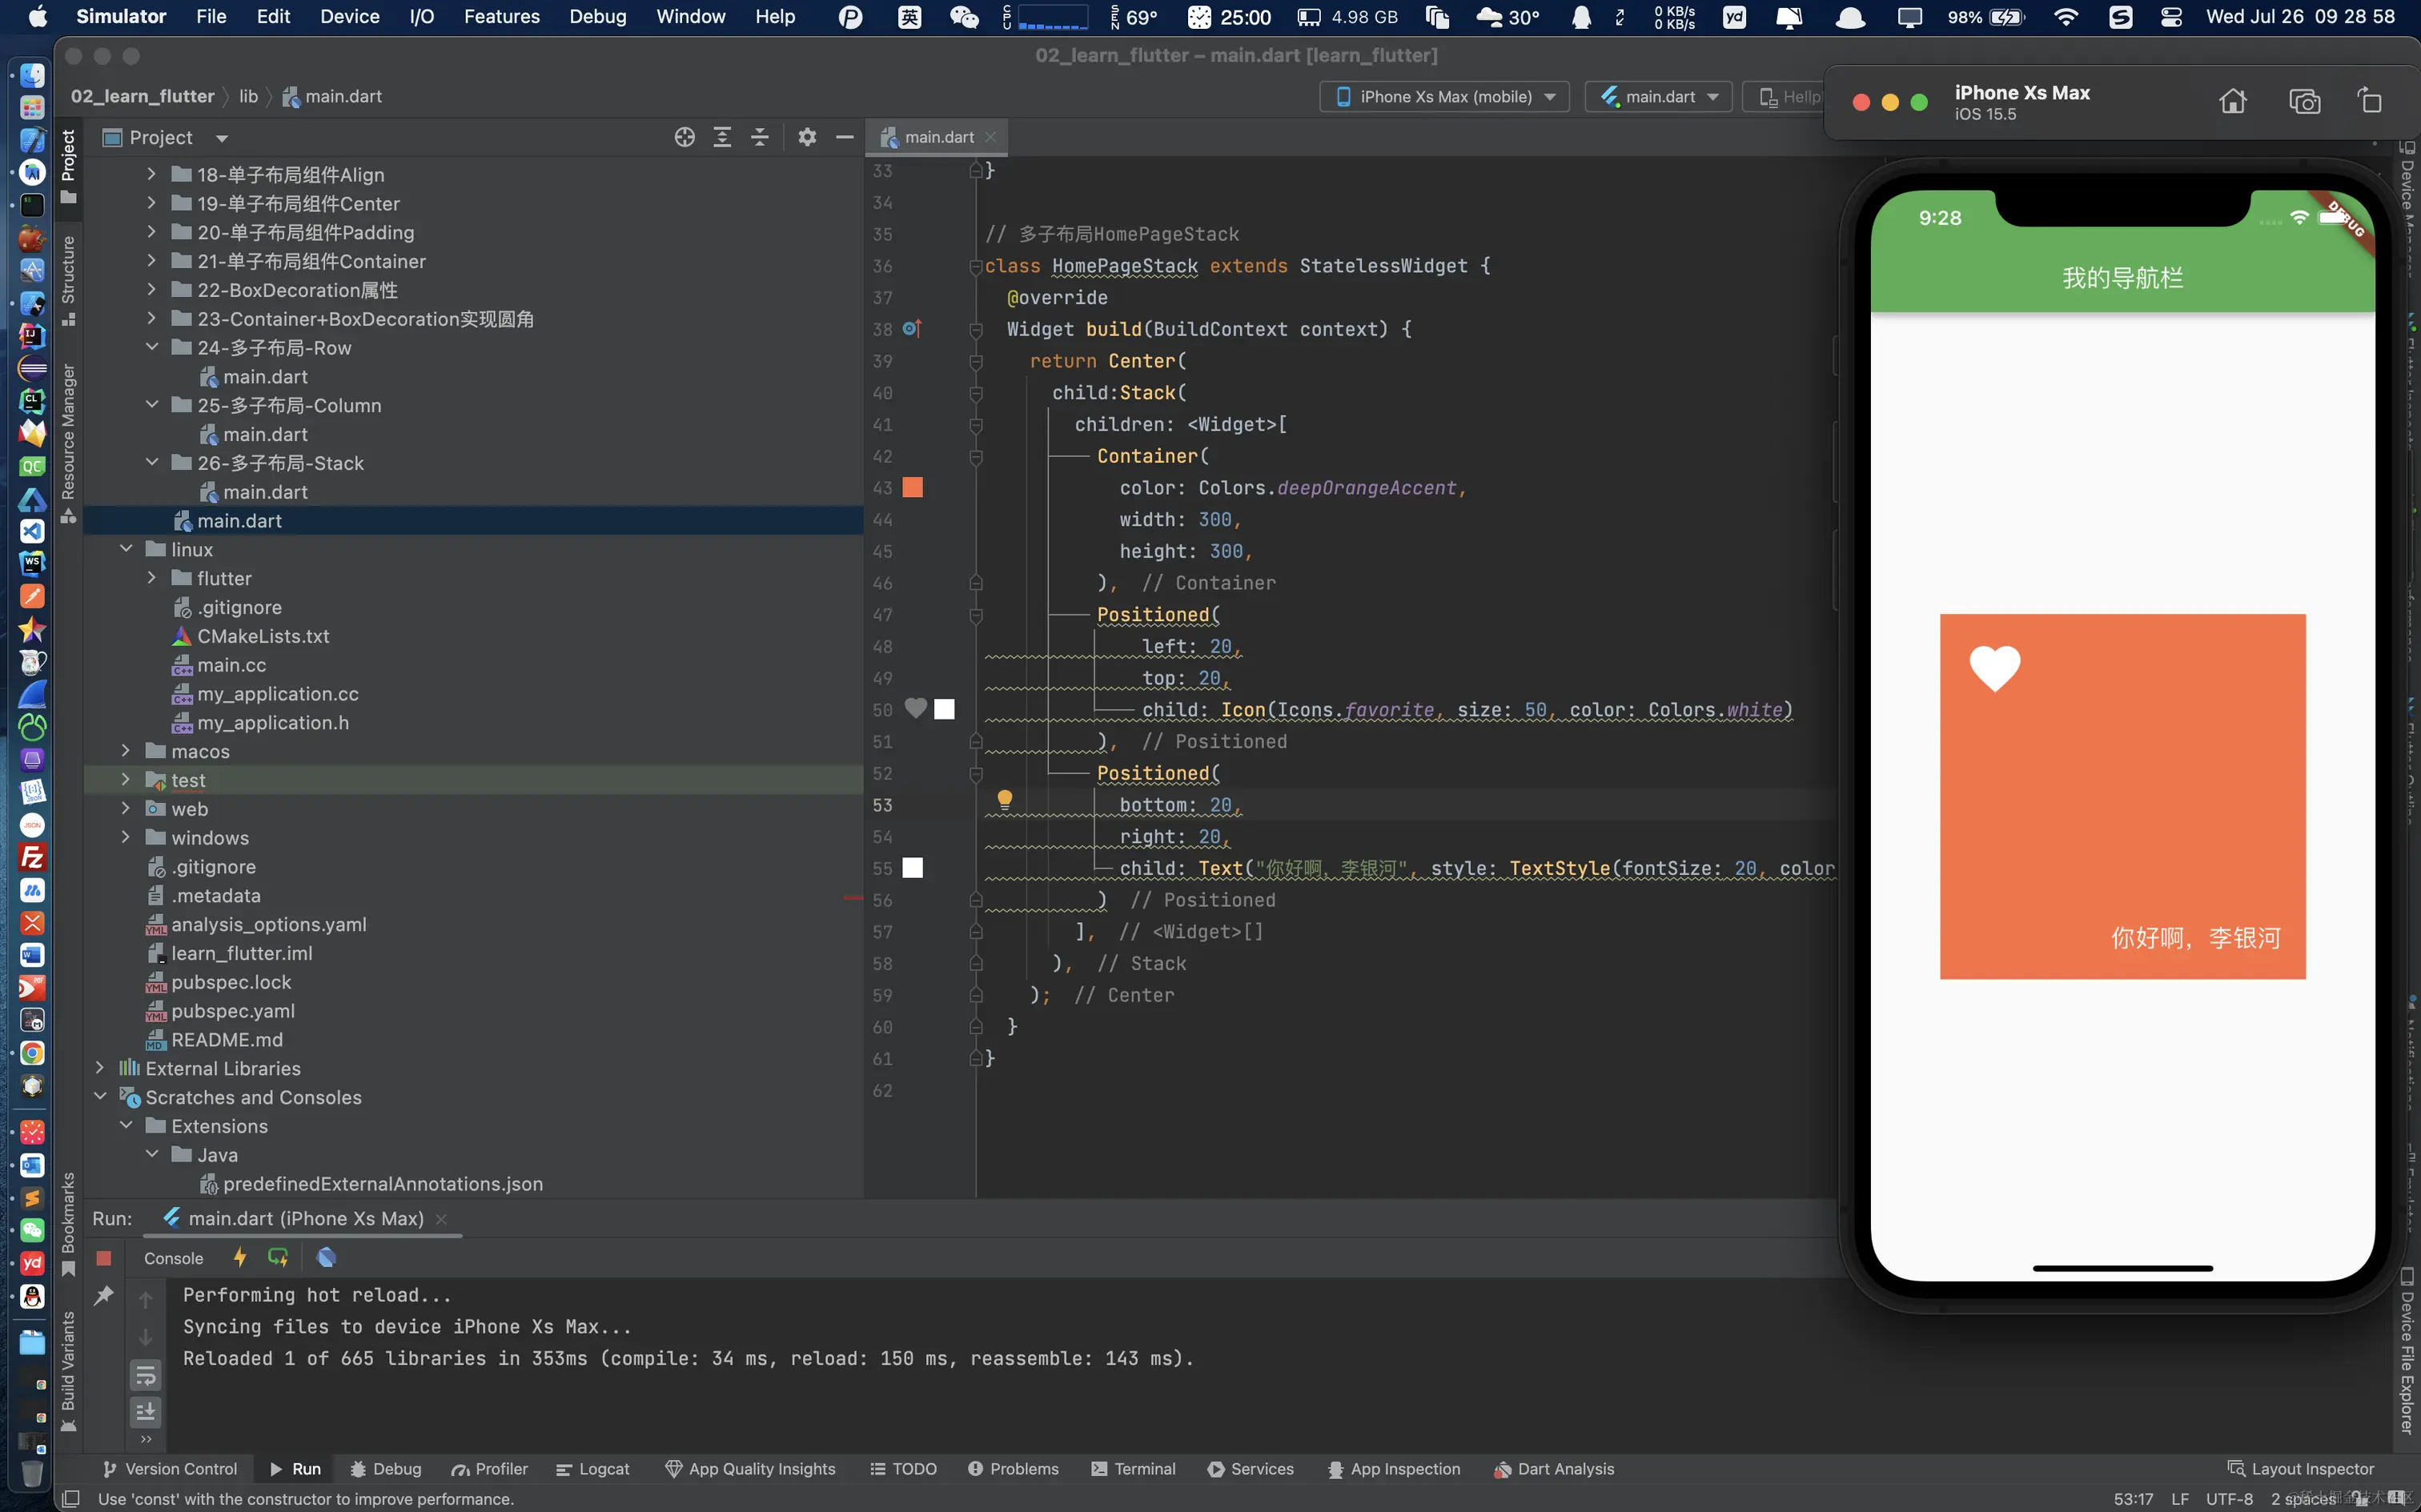Viewport: 2421px width, 1512px height.
Task: Click the pin tab icon in Run panel
Action: (104, 1296)
